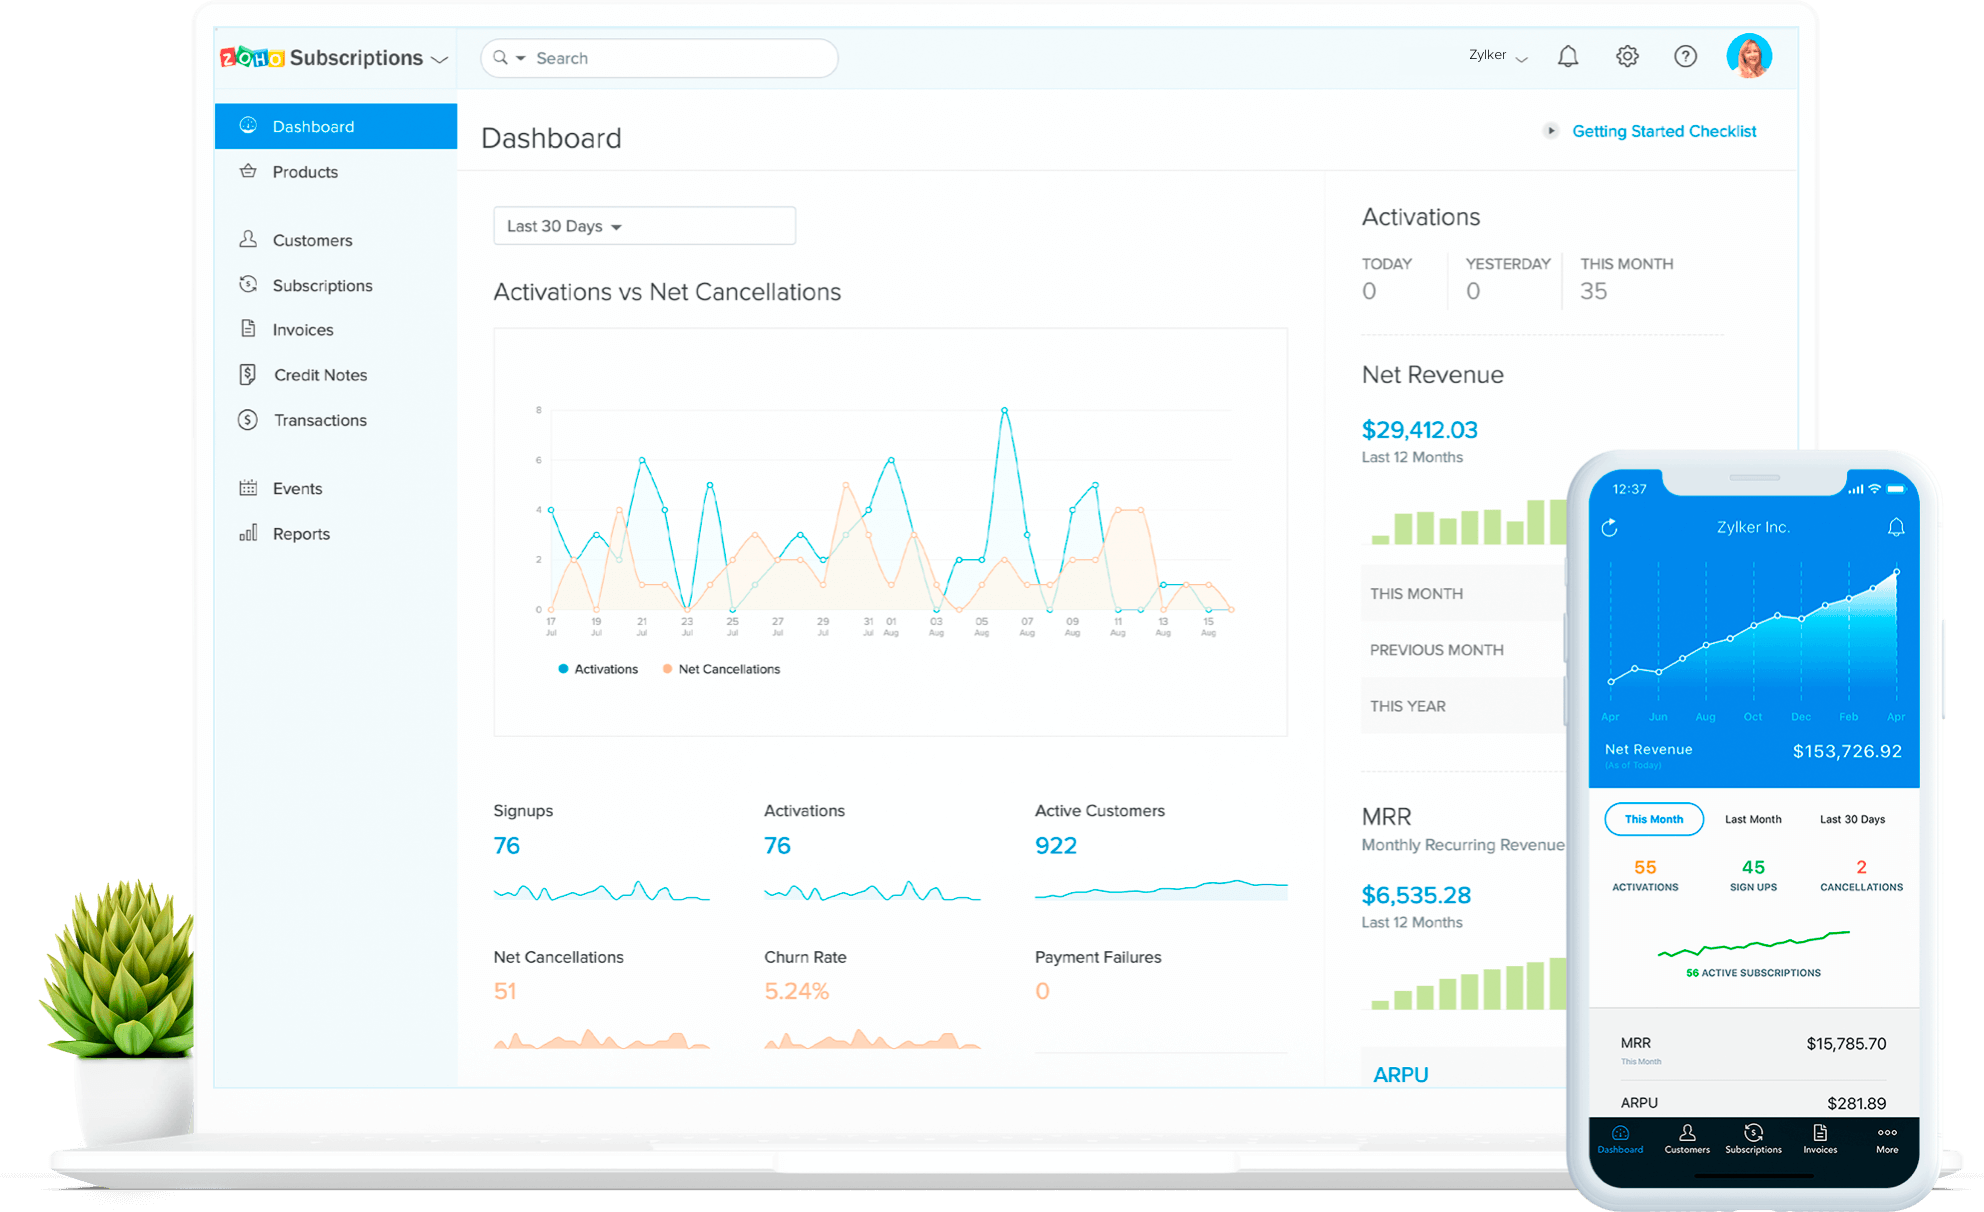
Task: Select THIS YEAR net revenue row
Action: point(1464,705)
